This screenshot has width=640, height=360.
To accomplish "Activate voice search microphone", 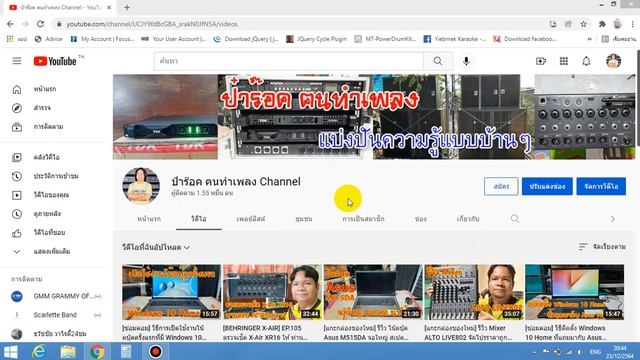I will point(466,61).
